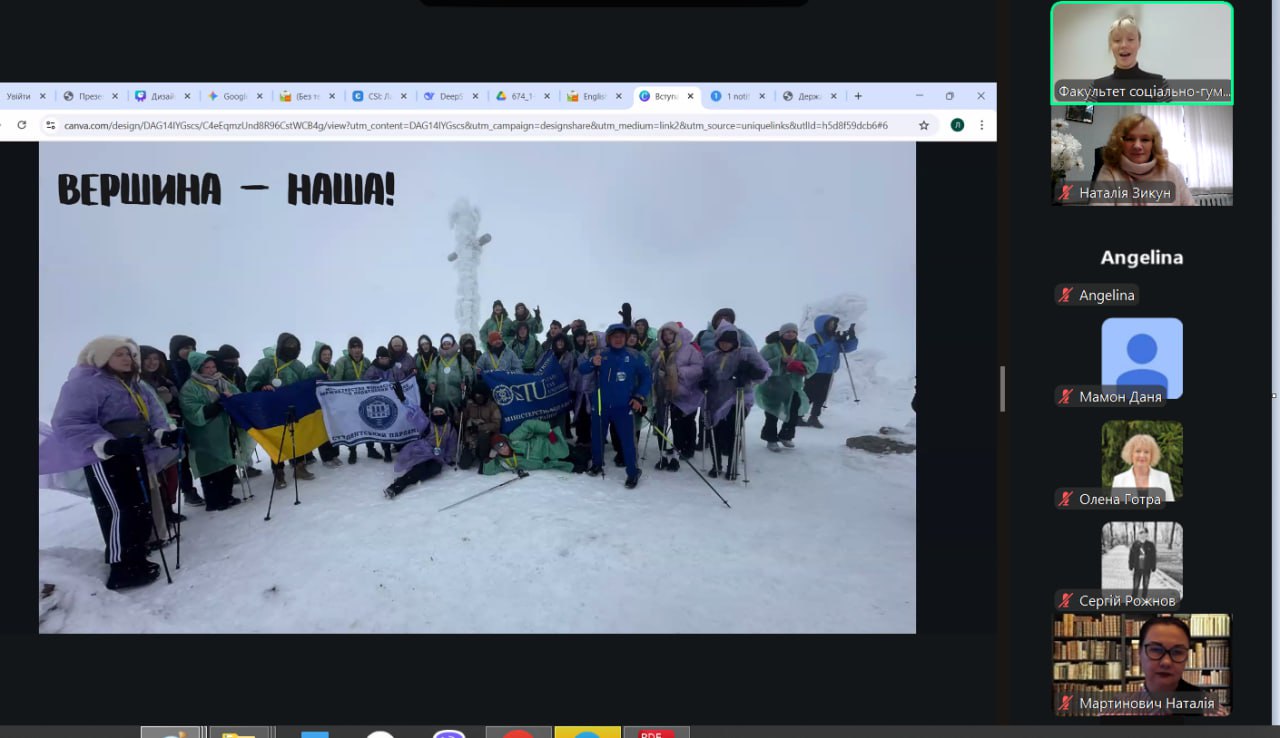
Task: Select Сергій Рожнов participant thumbnail
Action: coord(1141,560)
